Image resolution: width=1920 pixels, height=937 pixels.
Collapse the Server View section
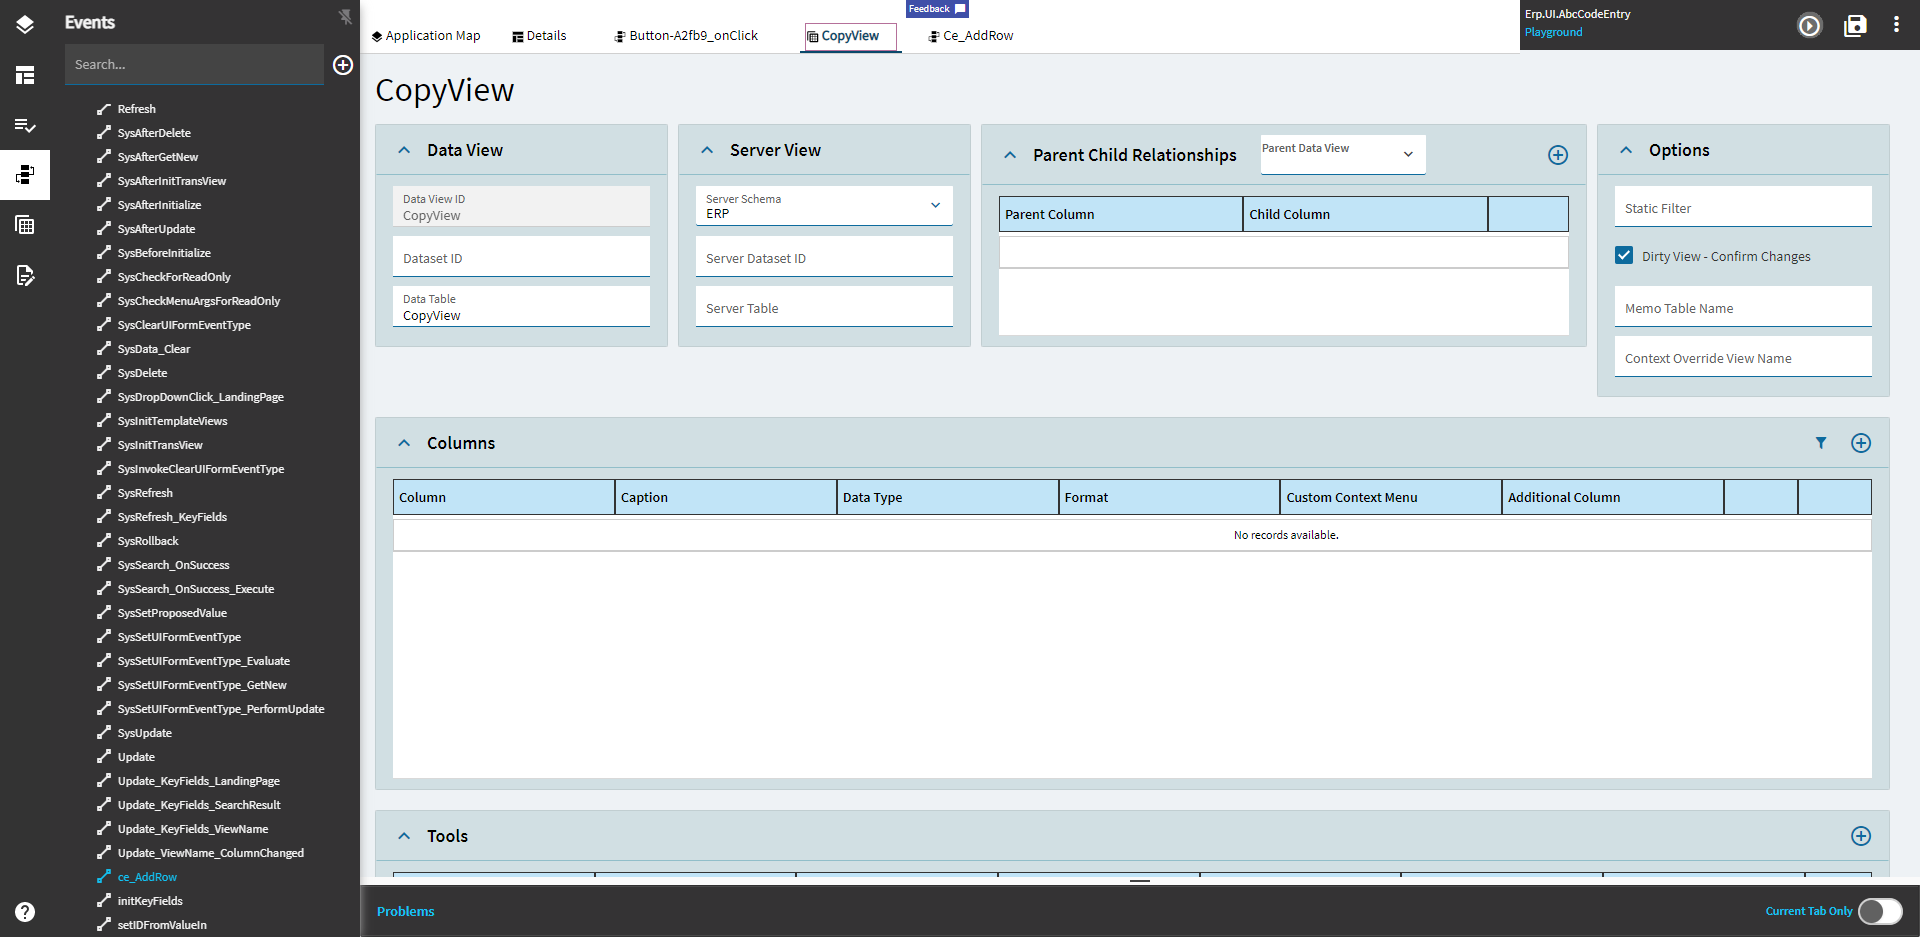(707, 150)
